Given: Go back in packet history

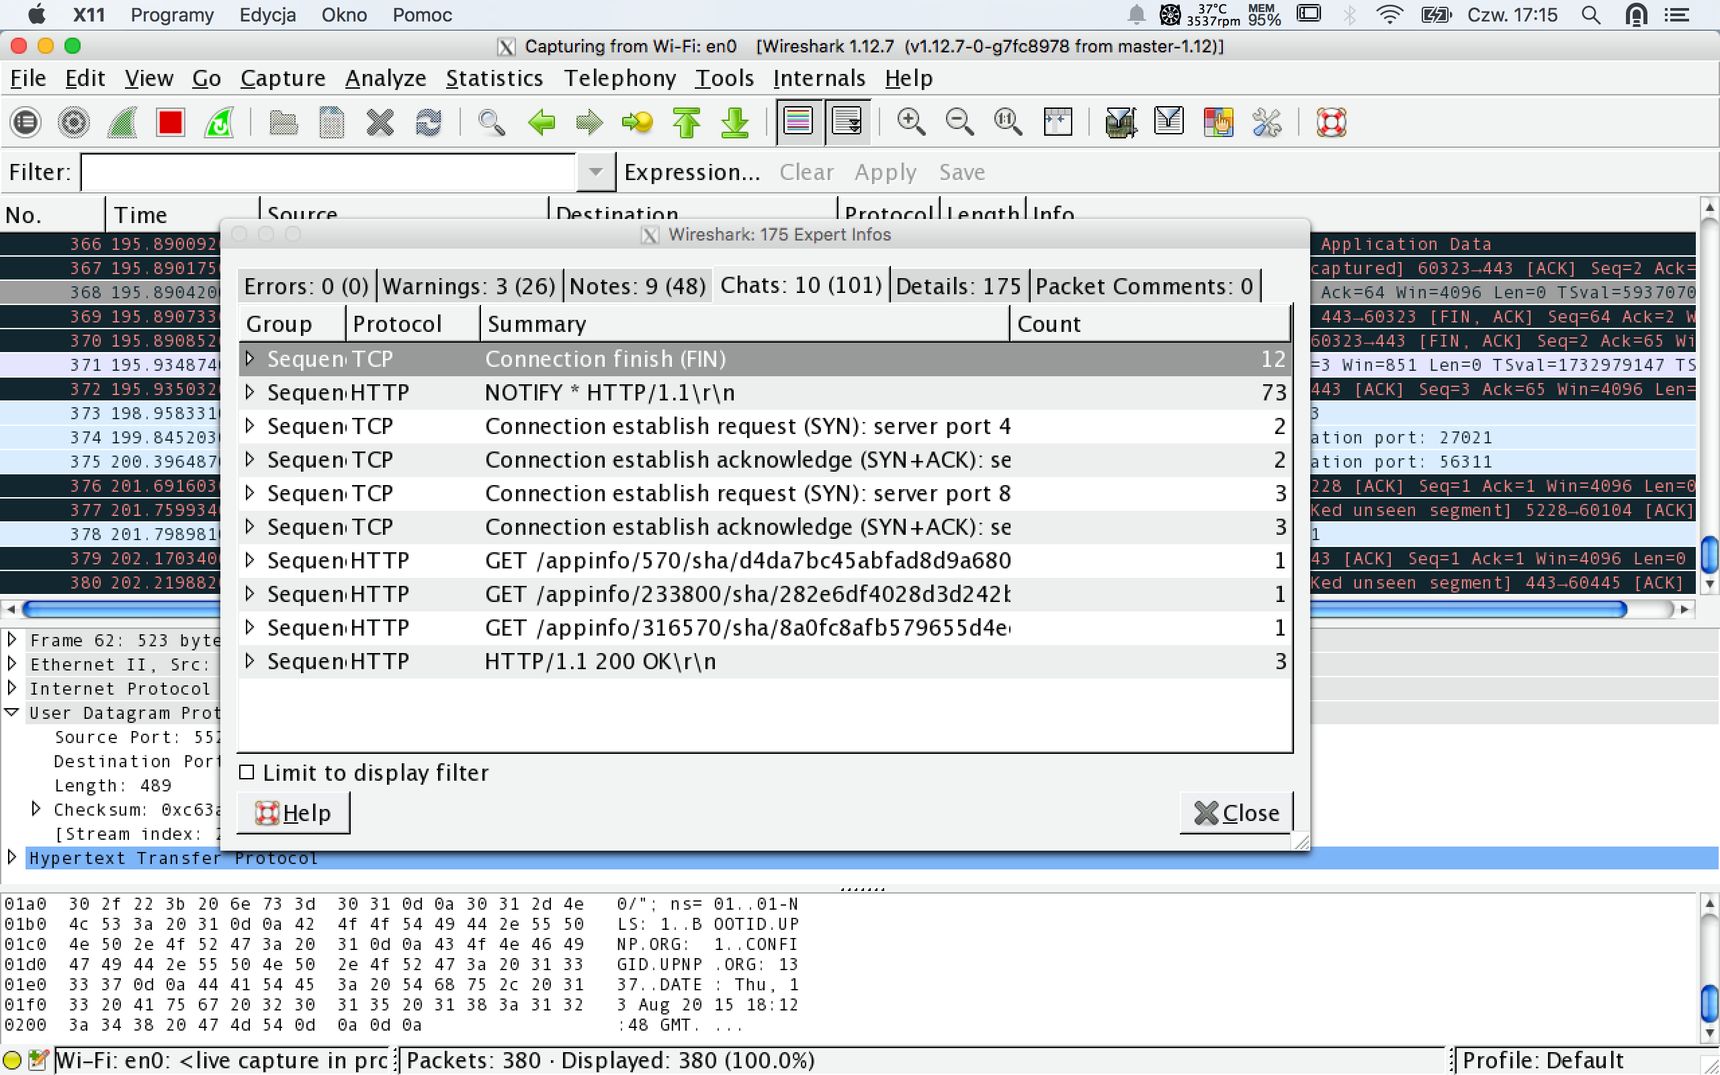Looking at the screenshot, I should [541, 122].
